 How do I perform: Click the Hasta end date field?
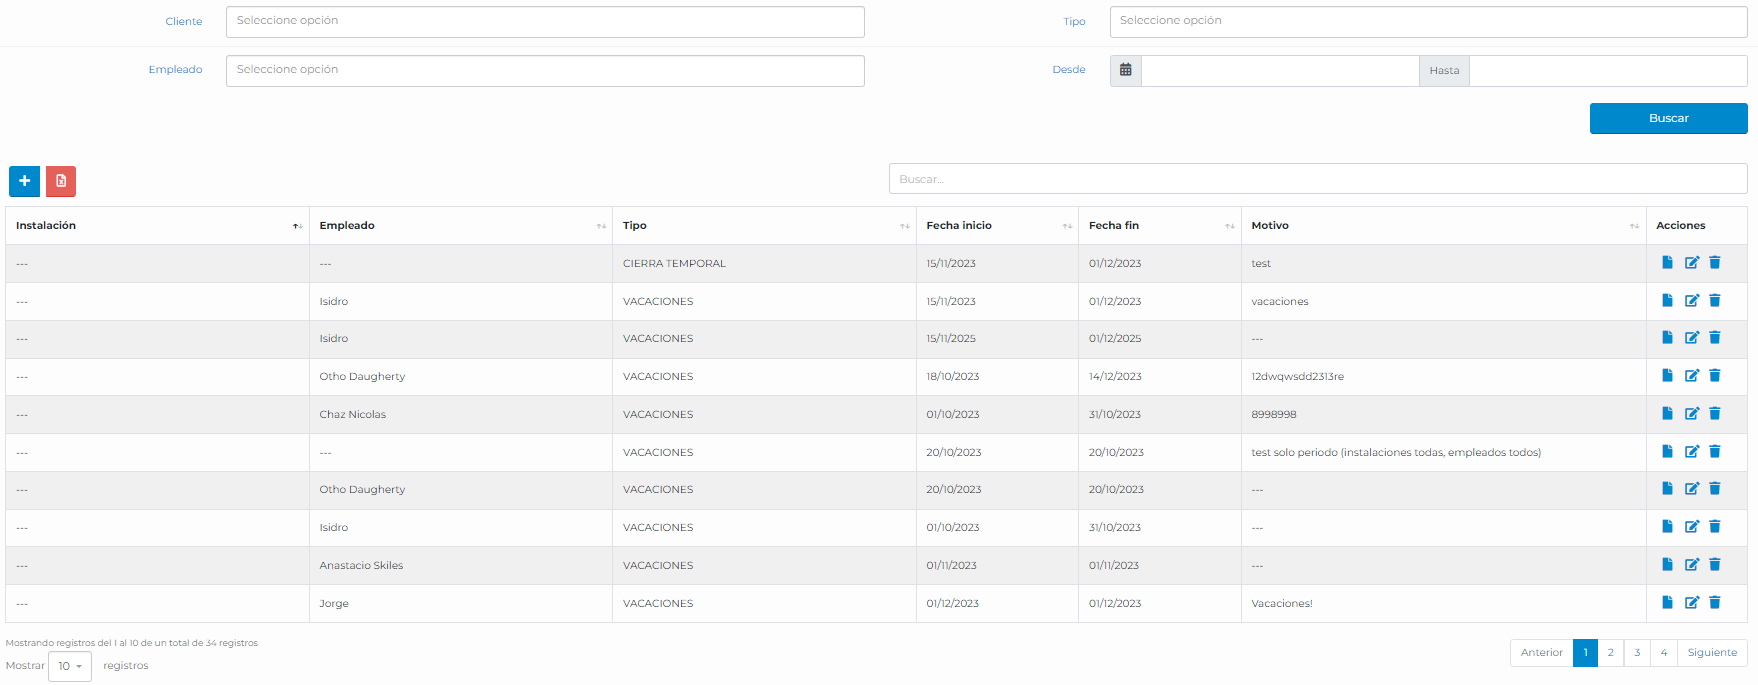[1607, 71]
